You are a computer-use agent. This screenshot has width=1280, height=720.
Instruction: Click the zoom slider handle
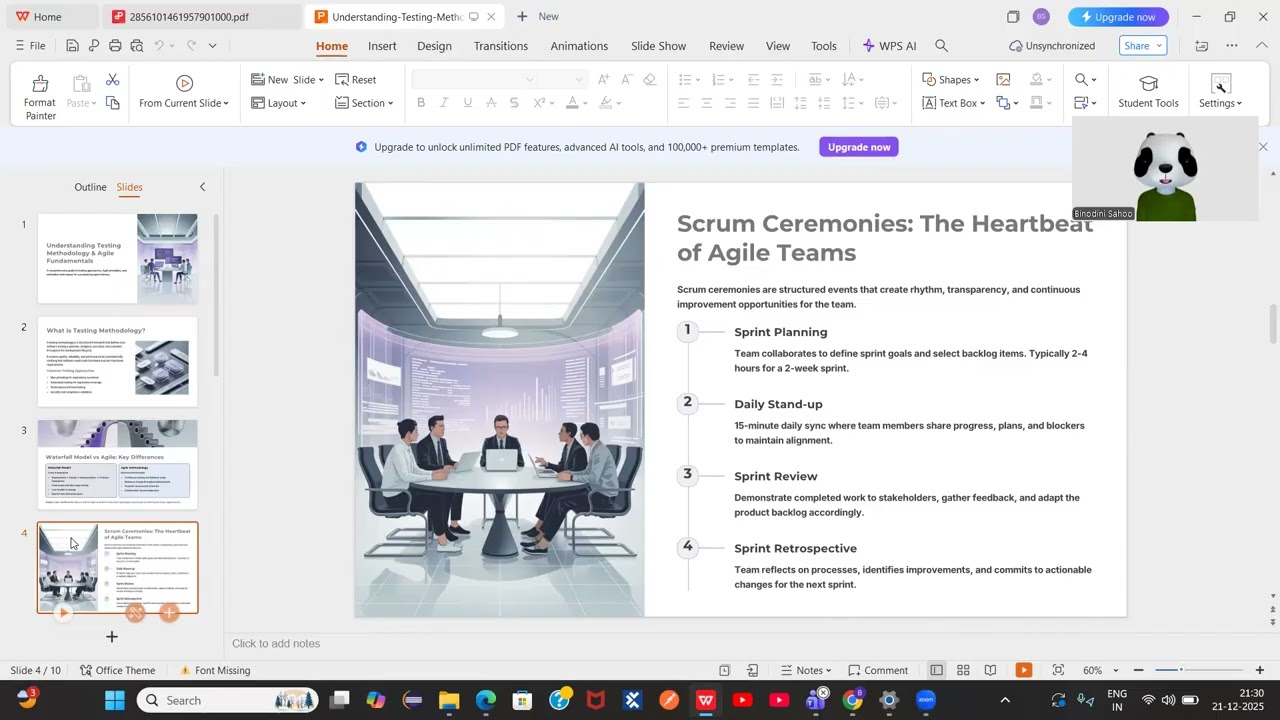point(1181,670)
